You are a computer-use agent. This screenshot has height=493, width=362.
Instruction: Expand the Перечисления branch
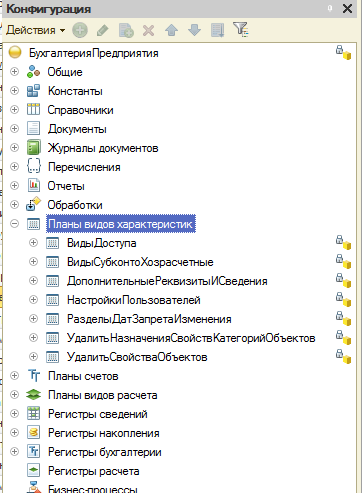(x=14, y=166)
